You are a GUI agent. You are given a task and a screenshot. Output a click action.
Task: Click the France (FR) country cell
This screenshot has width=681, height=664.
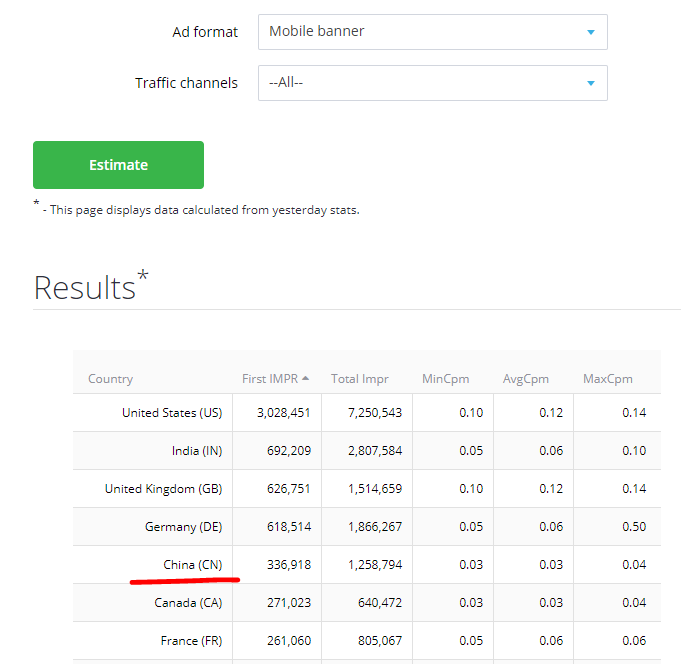pyautogui.click(x=191, y=641)
